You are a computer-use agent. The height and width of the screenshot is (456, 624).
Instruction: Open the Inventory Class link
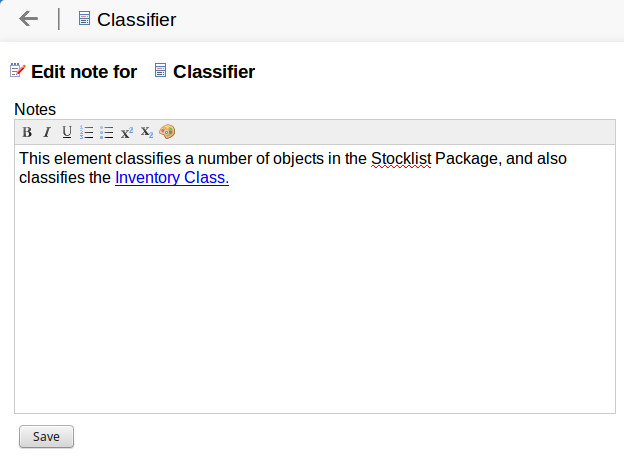click(x=172, y=179)
